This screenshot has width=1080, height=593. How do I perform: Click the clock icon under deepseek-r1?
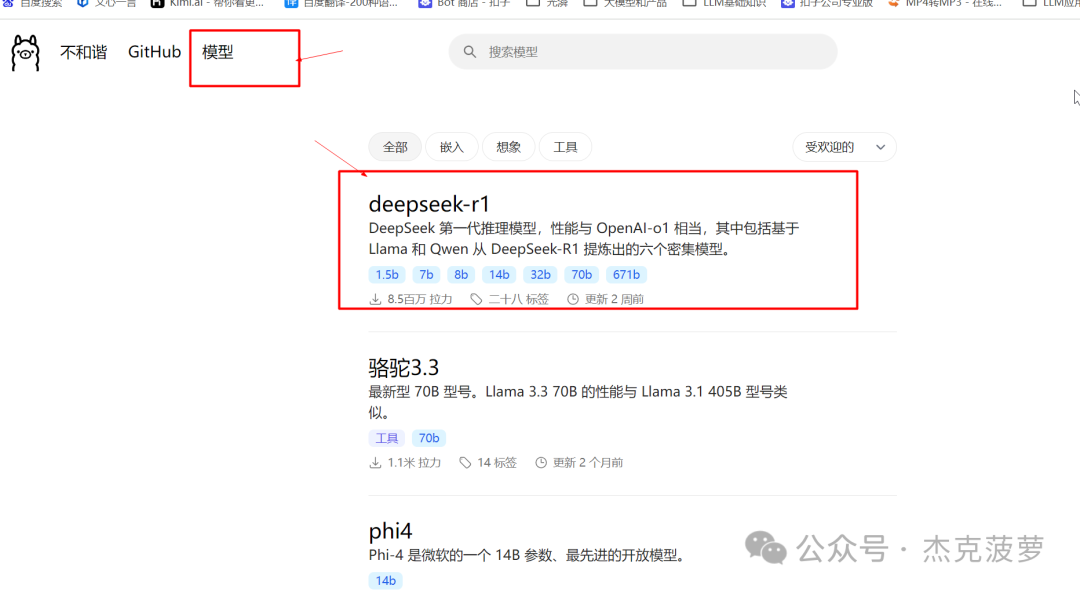(573, 299)
